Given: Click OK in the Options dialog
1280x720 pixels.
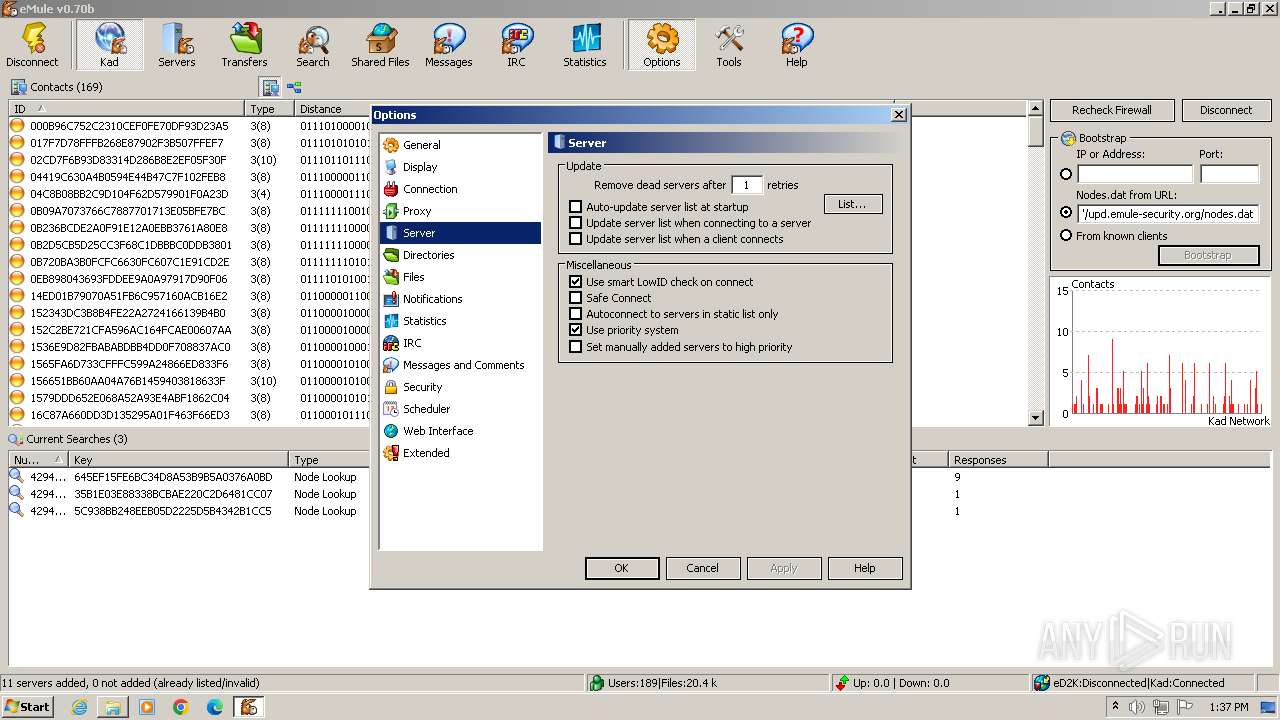Looking at the screenshot, I should [x=621, y=568].
